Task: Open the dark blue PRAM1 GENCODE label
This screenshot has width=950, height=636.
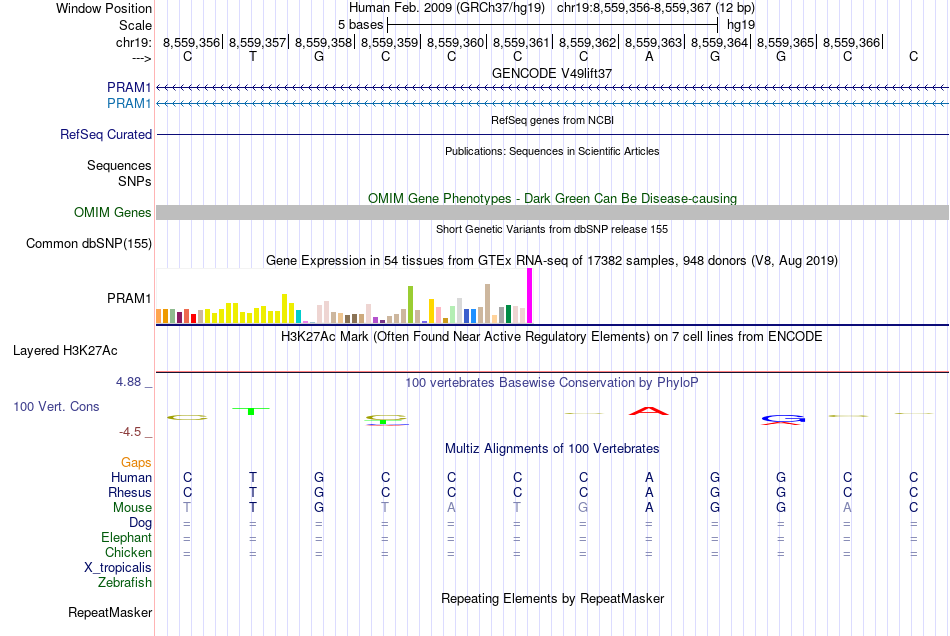Action: coord(129,87)
